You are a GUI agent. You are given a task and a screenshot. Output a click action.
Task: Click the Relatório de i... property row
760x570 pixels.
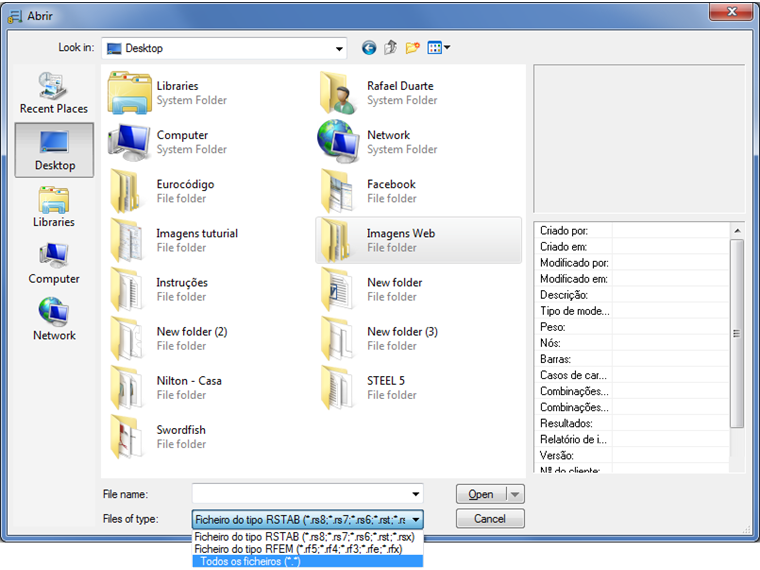(633, 439)
